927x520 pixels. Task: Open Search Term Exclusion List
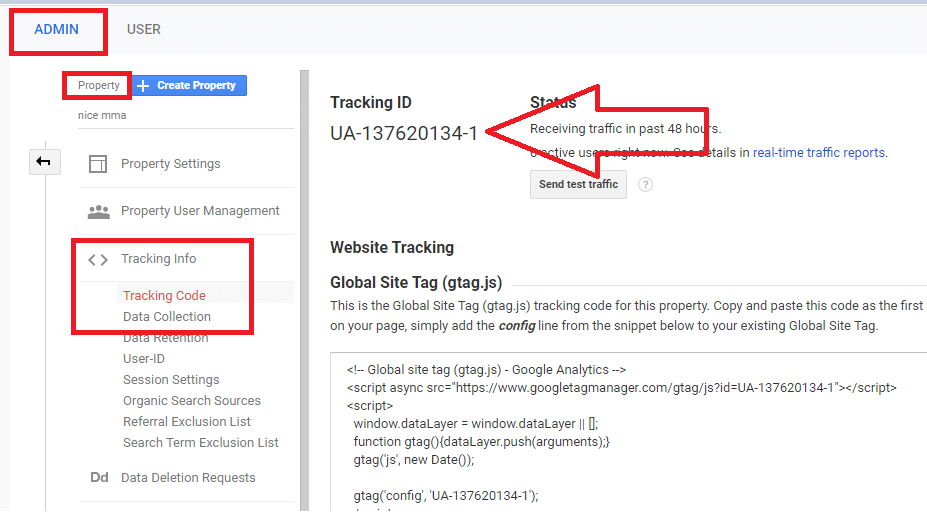[x=200, y=443]
